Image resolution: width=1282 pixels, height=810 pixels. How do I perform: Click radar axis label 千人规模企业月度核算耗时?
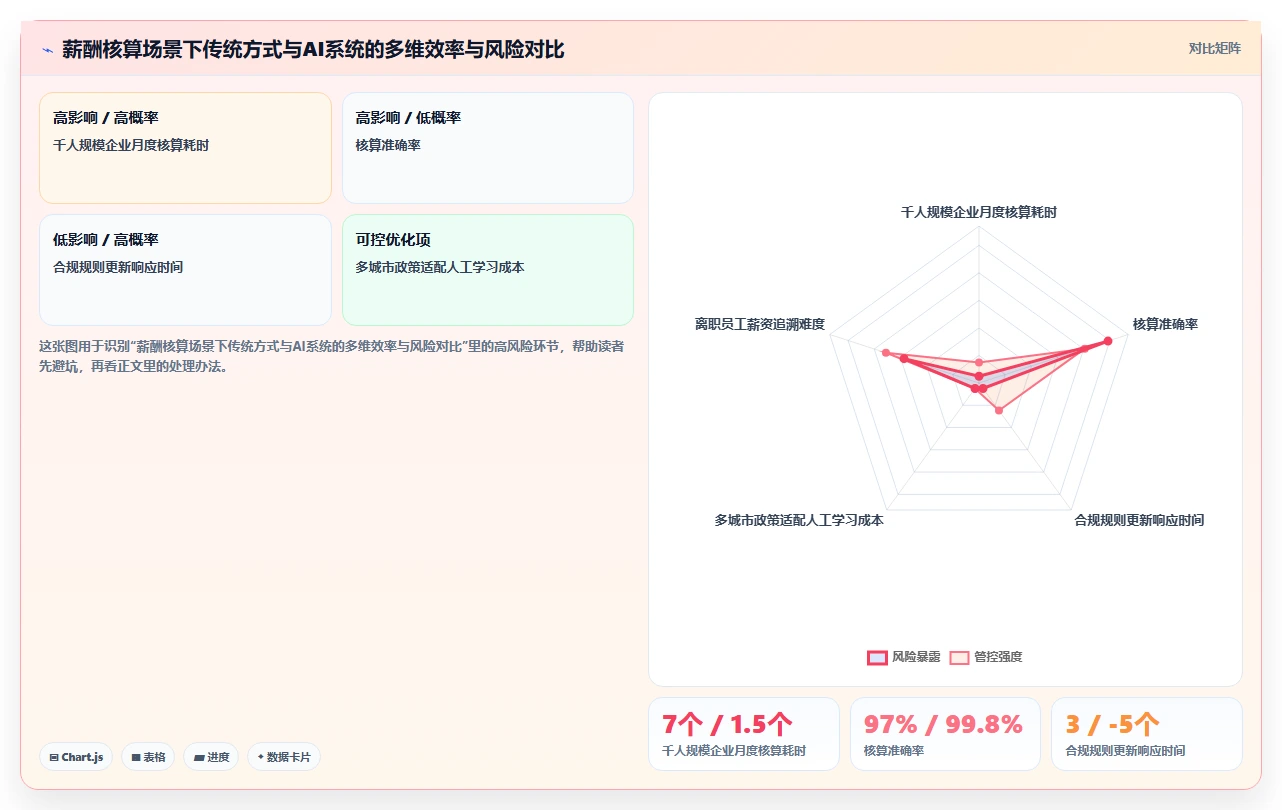pos(979,212)
